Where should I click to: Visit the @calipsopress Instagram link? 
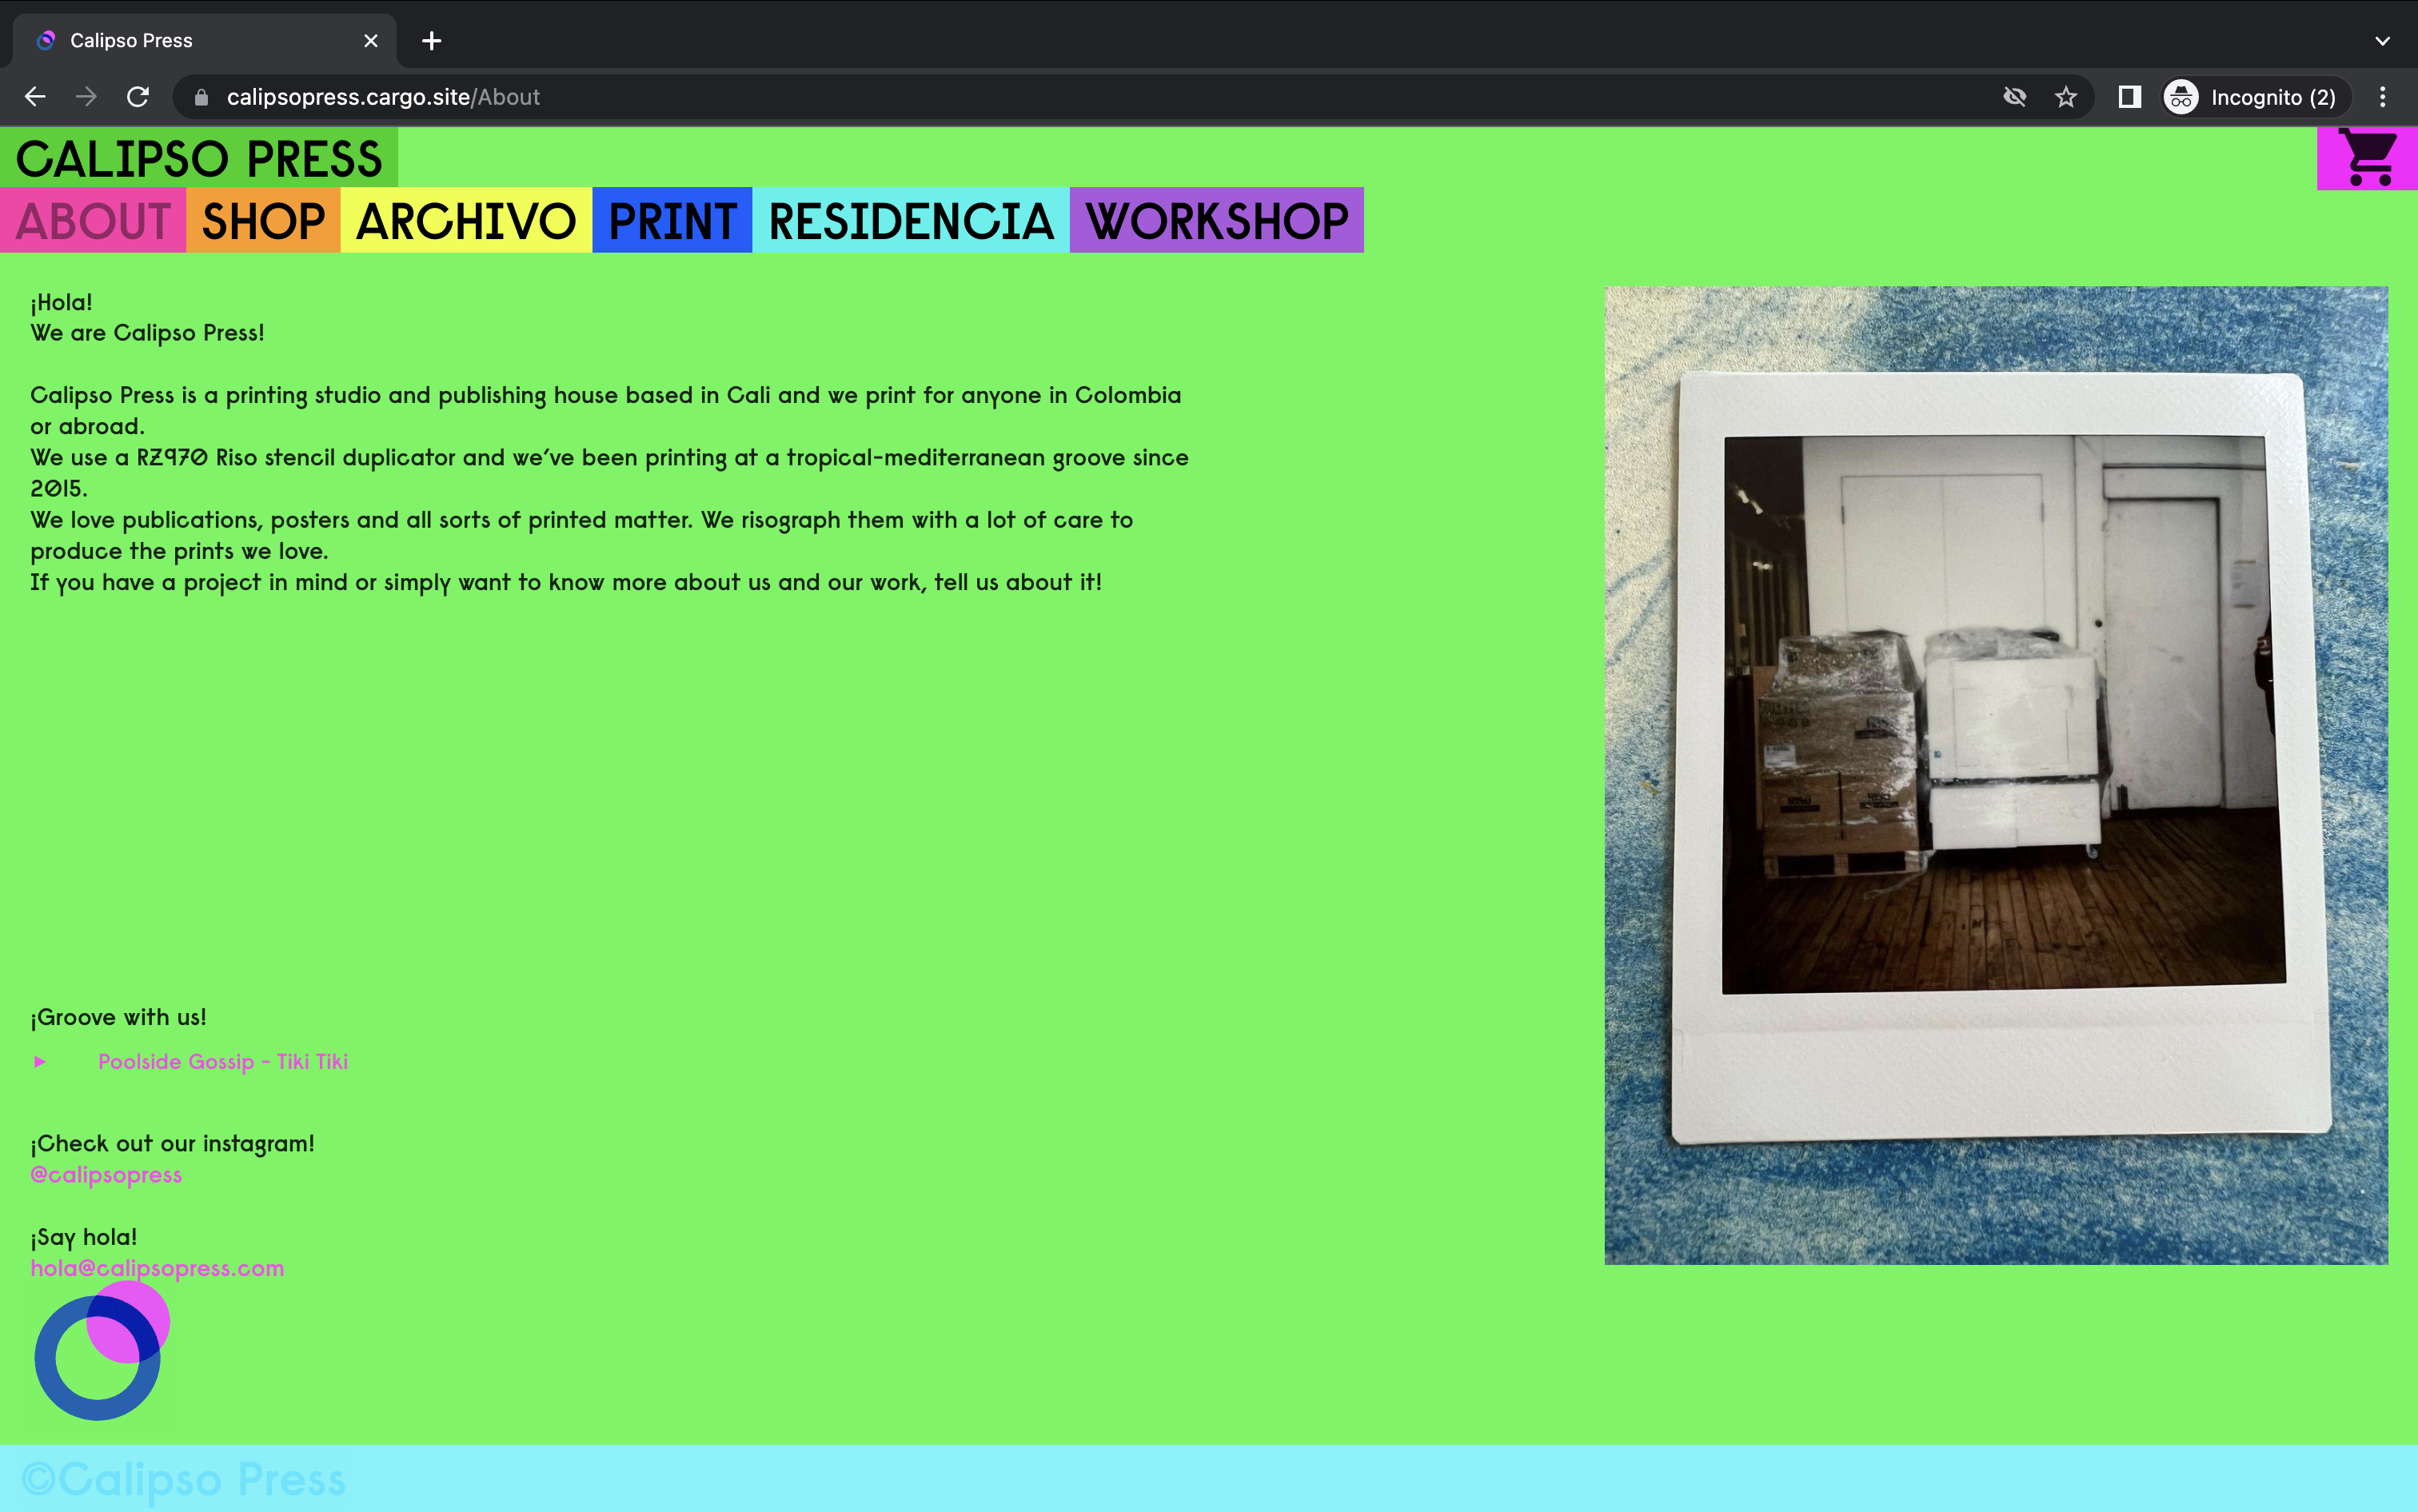pos(106,1175)
